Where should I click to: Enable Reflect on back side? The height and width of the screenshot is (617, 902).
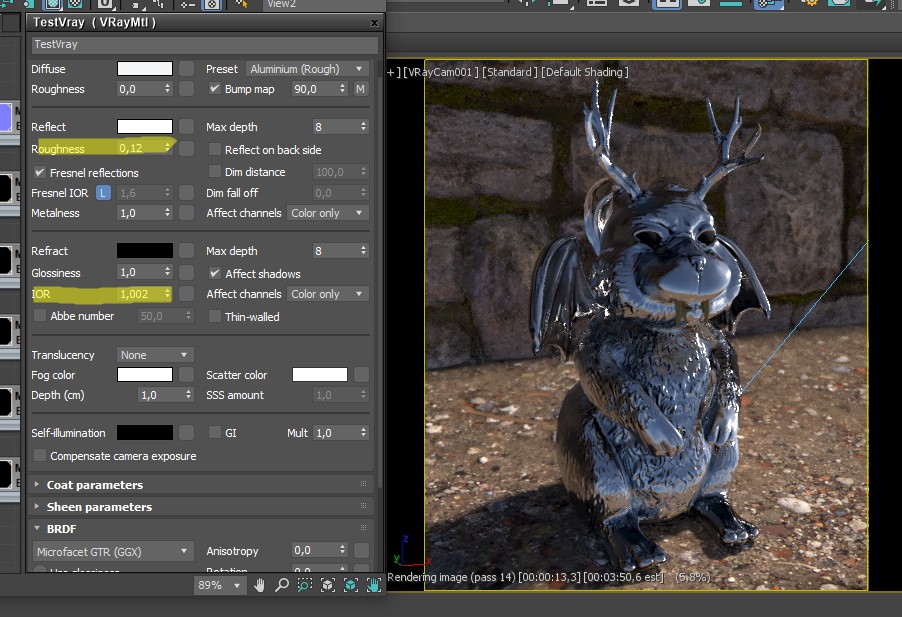point(215,150)
